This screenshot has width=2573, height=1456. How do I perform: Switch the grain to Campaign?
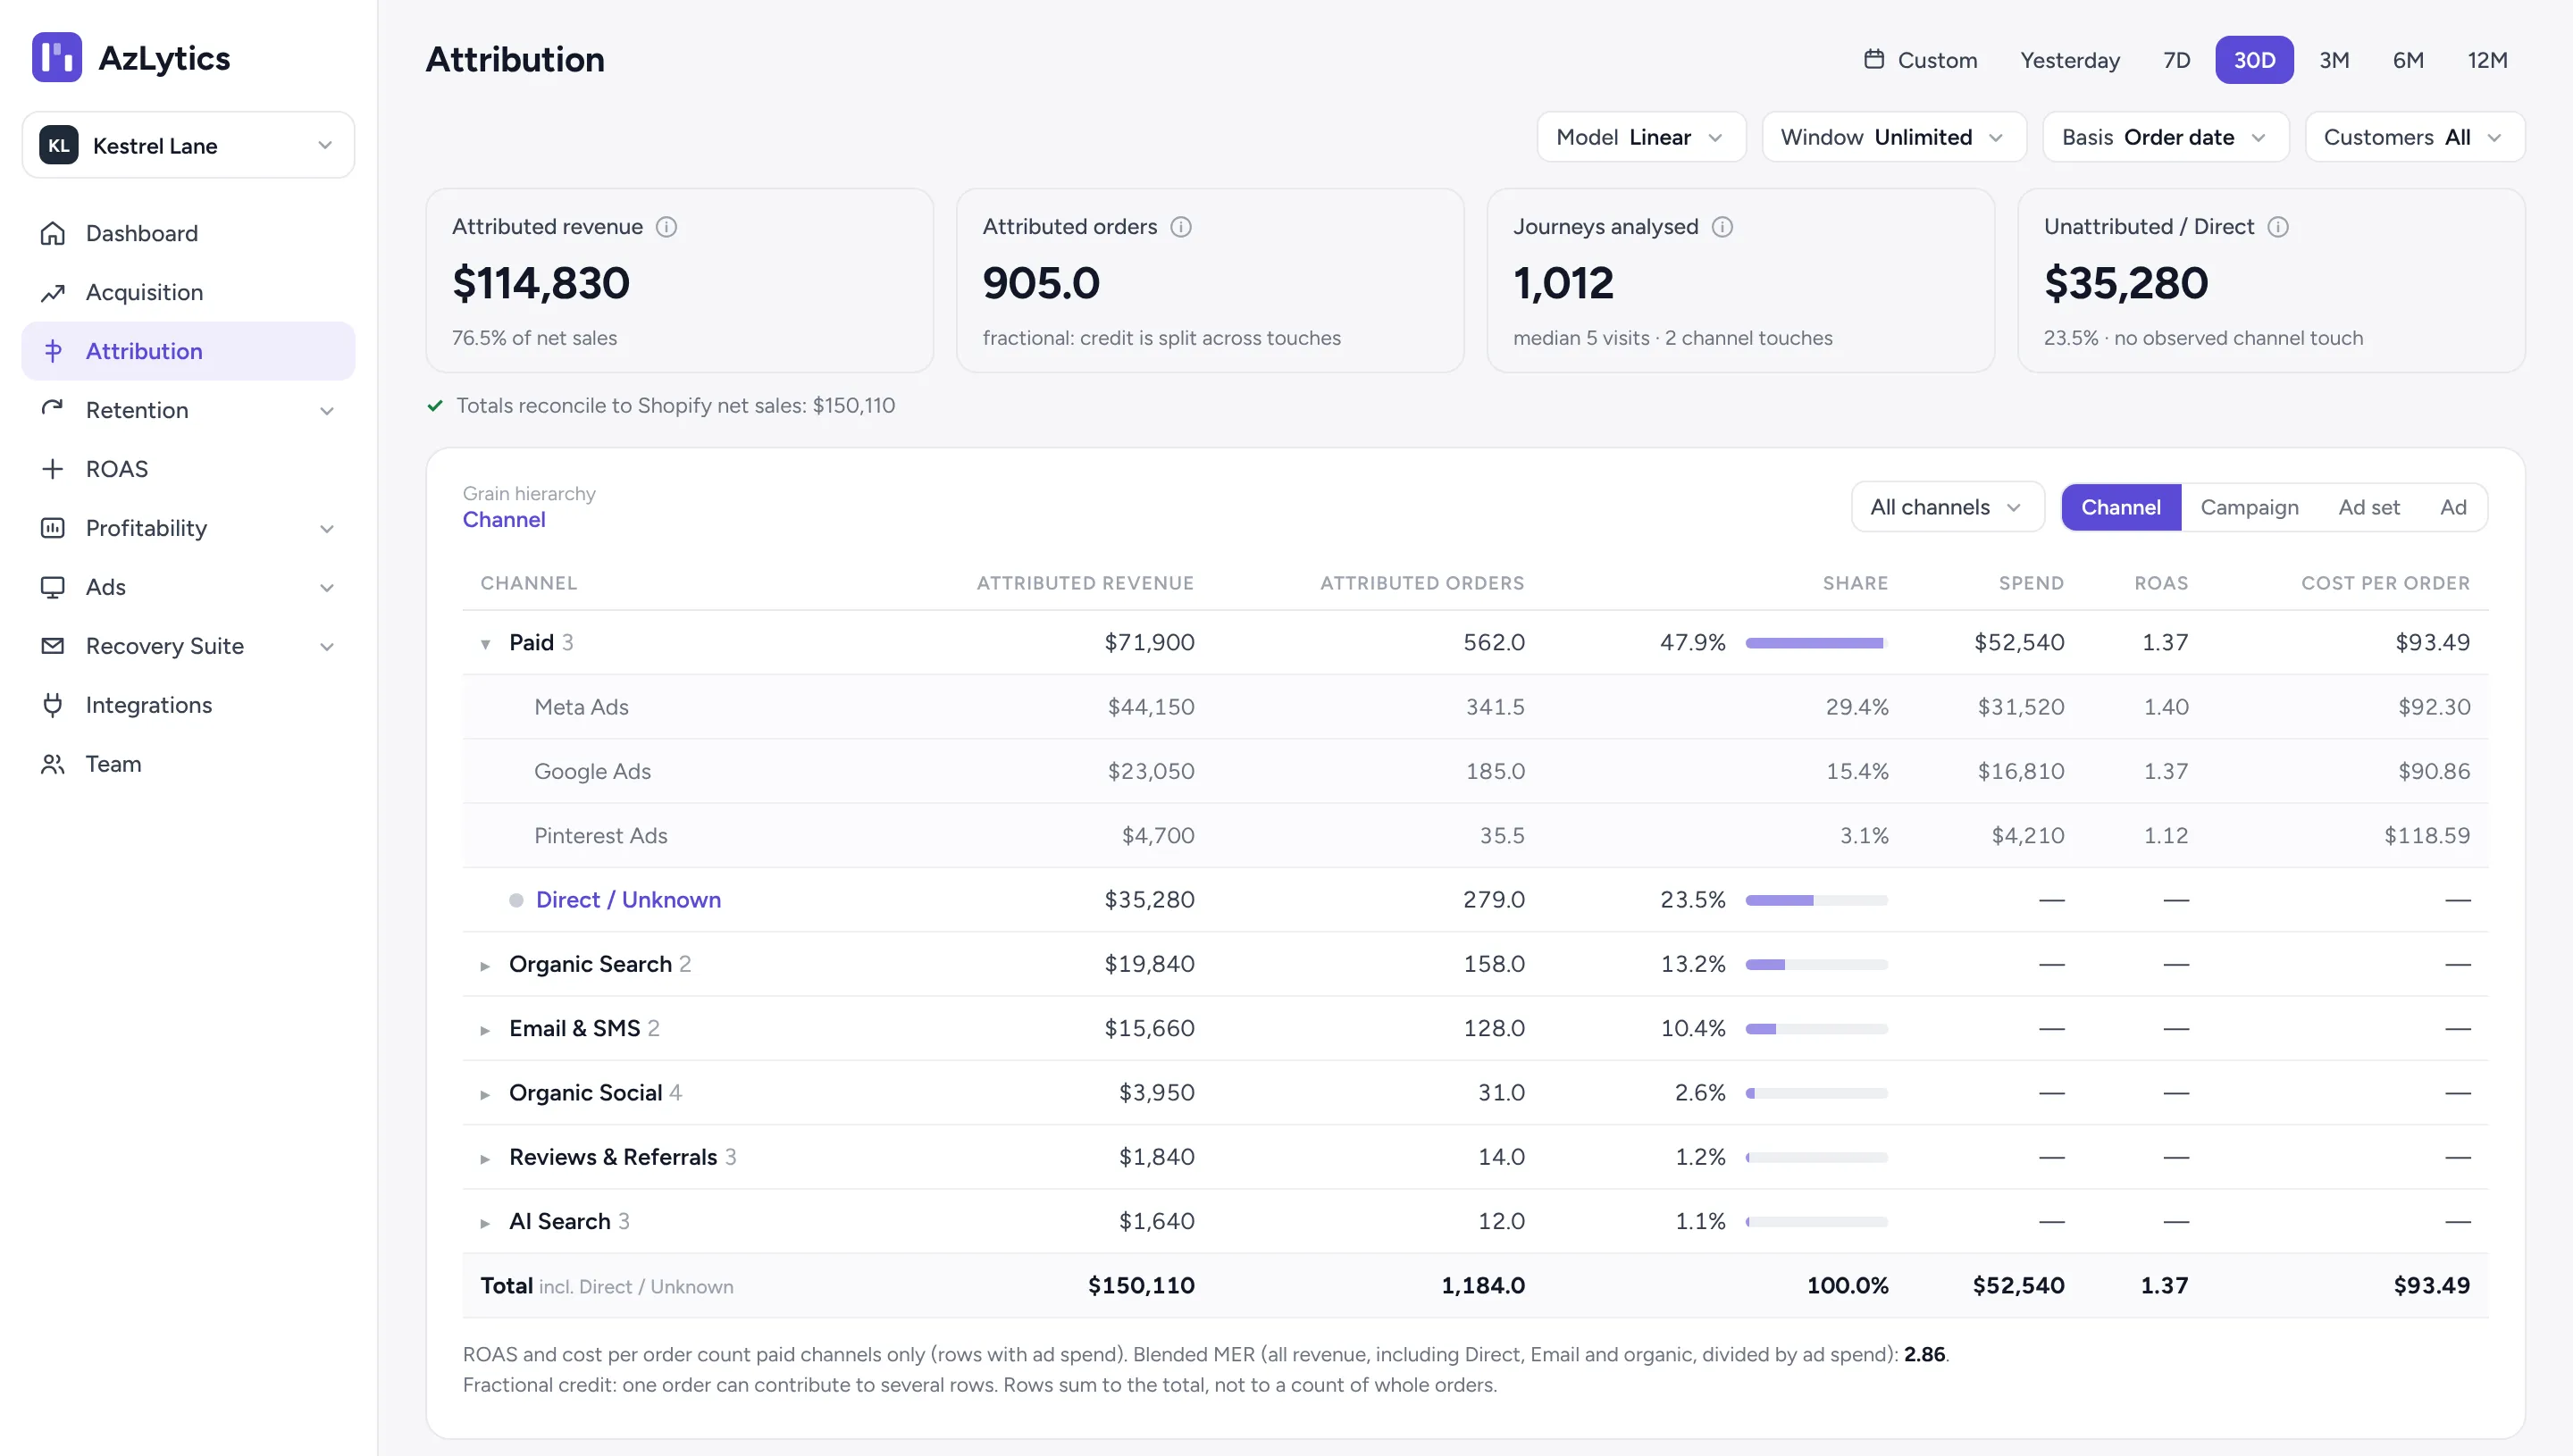click(2249, 507)
